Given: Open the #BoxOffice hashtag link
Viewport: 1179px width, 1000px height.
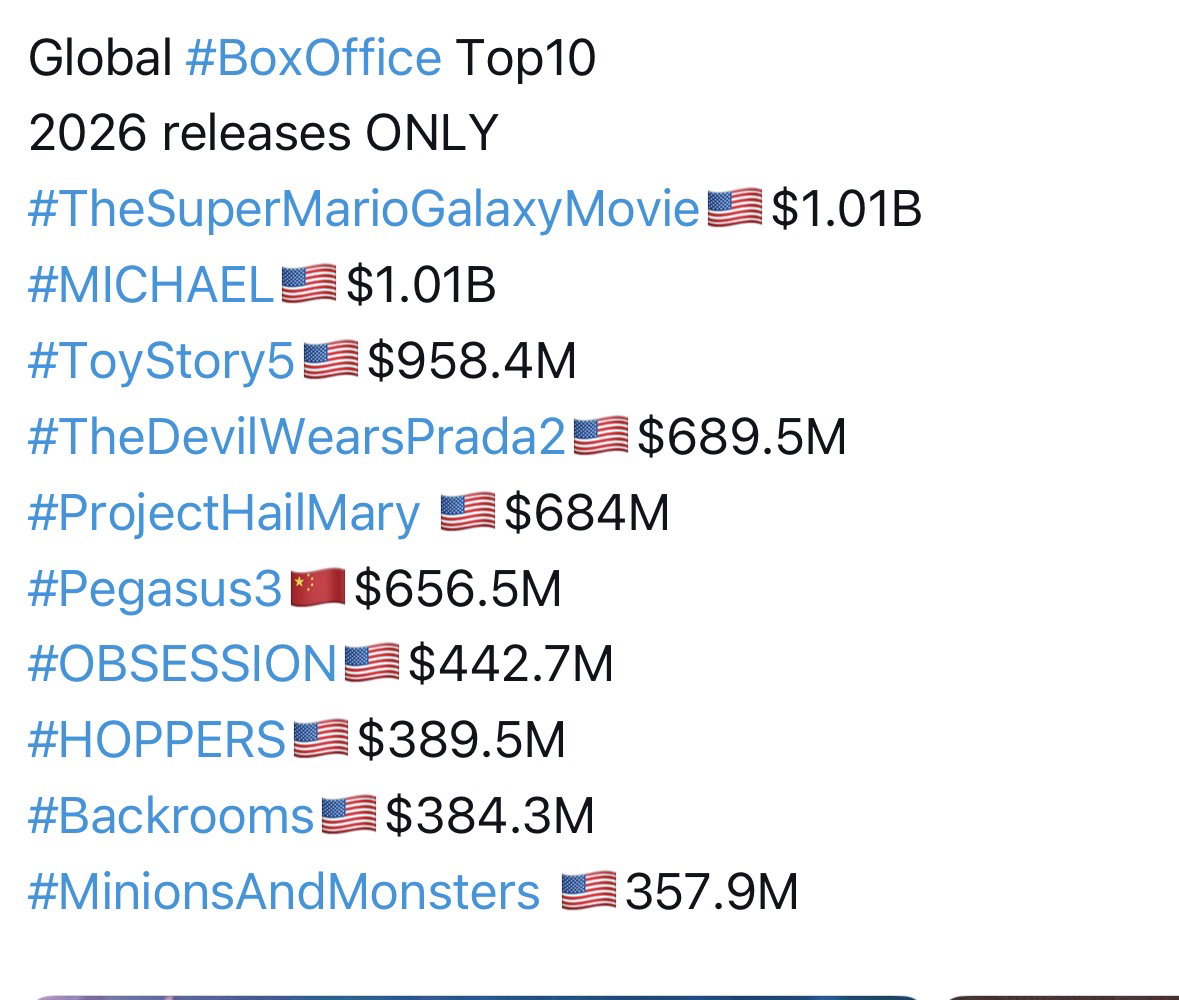Looking at the screenshot, I should tap(314, 58).
